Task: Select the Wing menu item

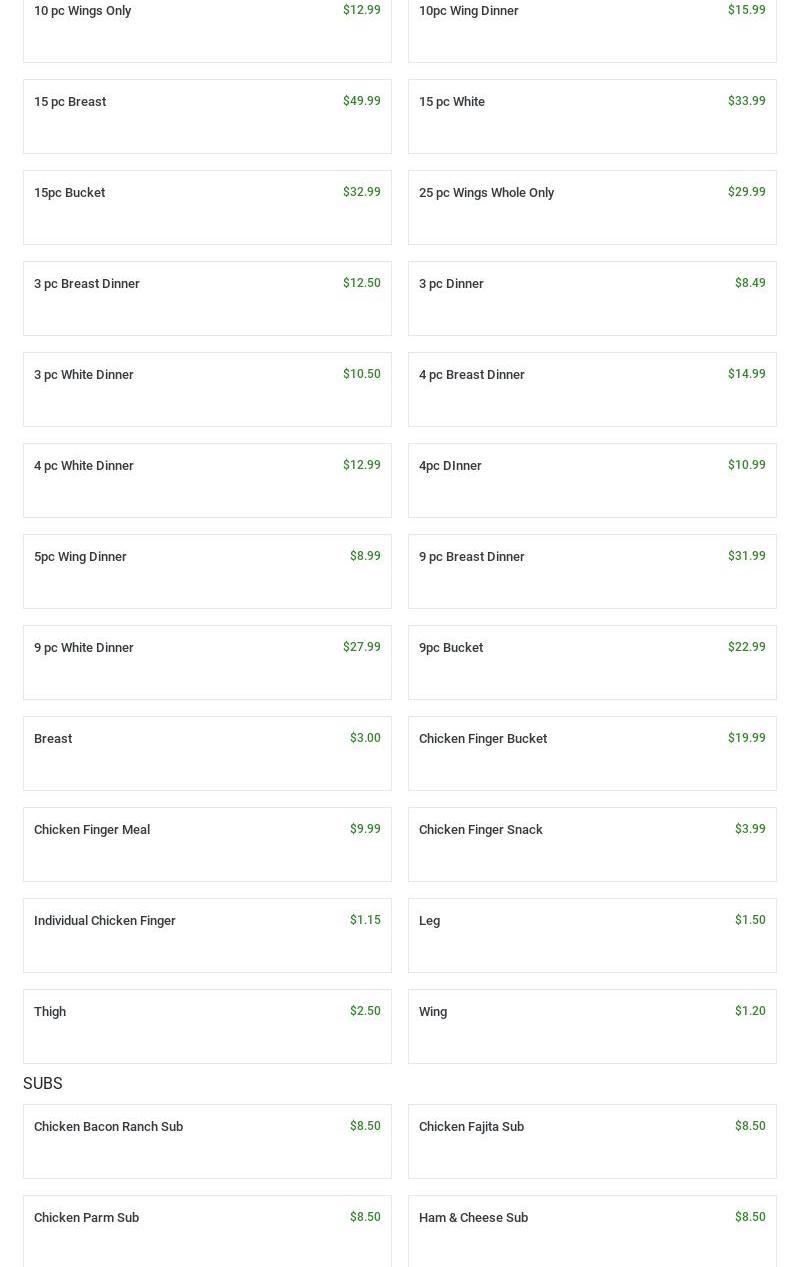Action: tap(592, 1026)
